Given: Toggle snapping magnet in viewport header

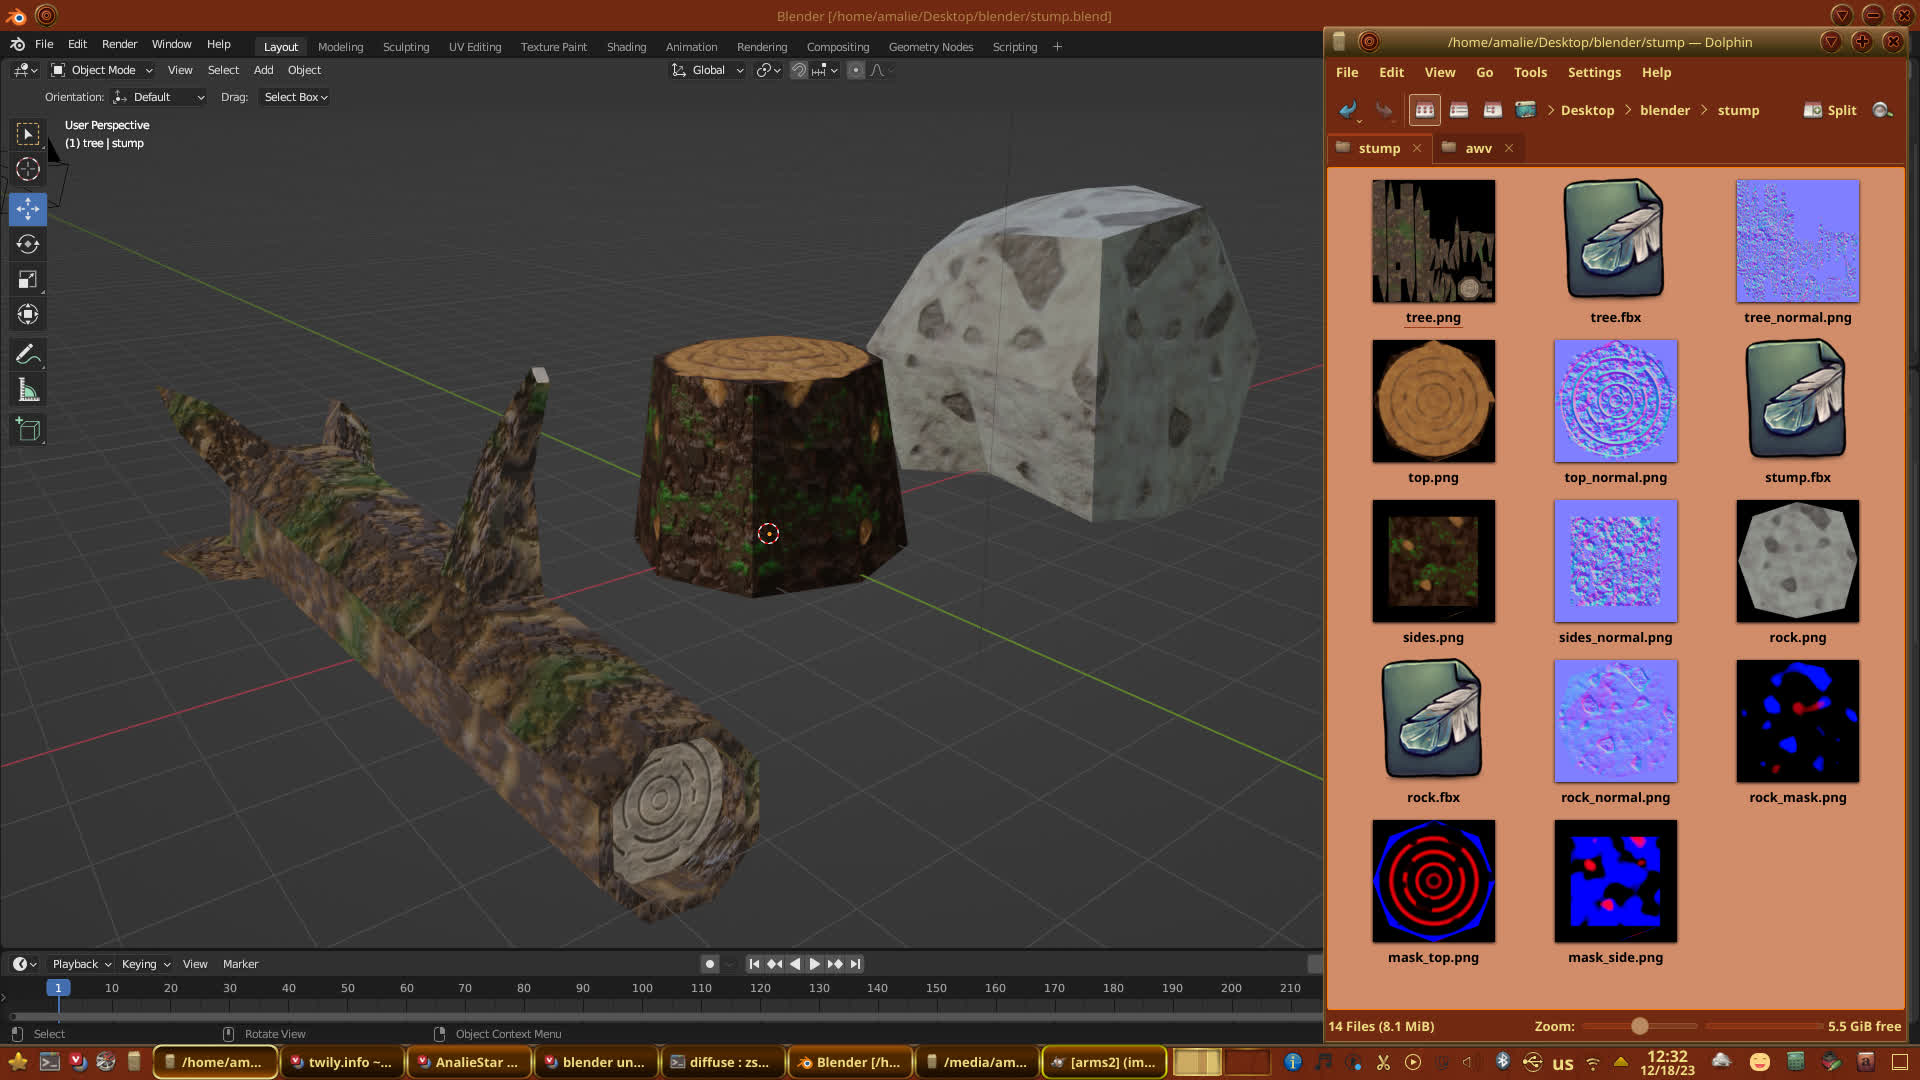Looking at the screenshot, I should (799, 70).
